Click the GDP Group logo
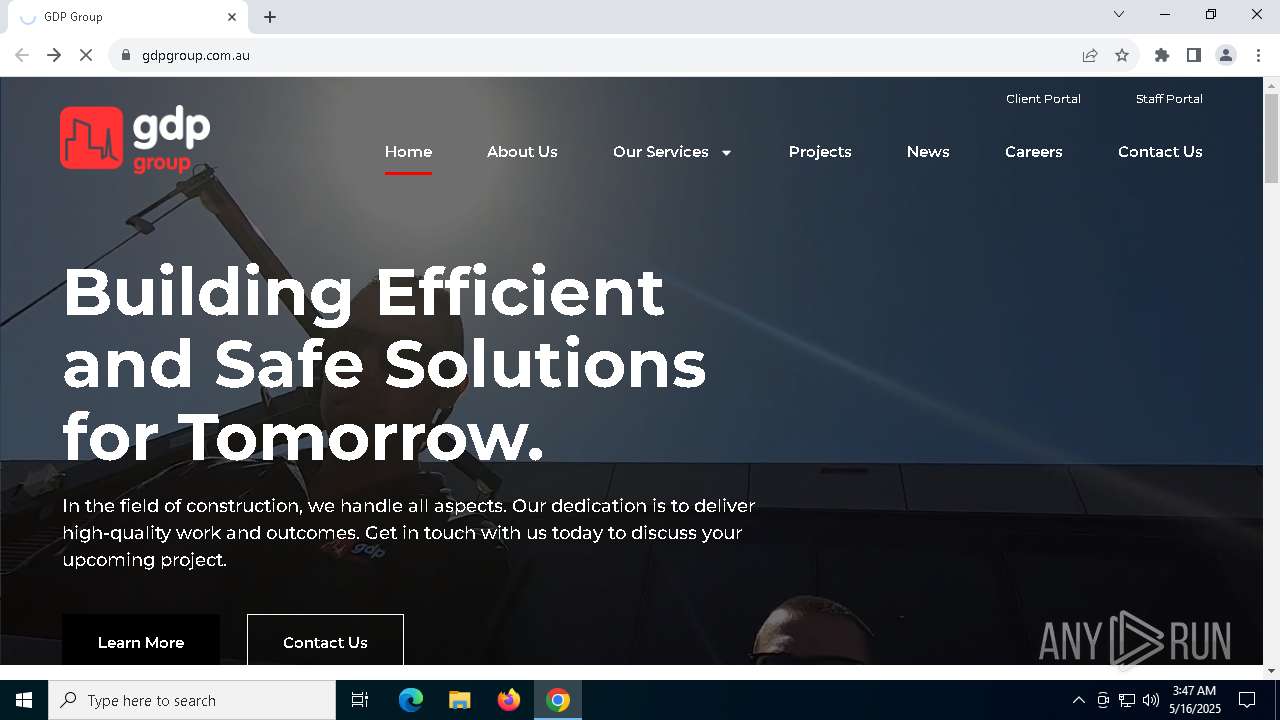Screen dimensions: 1280x720 click(x=135, y=139)
